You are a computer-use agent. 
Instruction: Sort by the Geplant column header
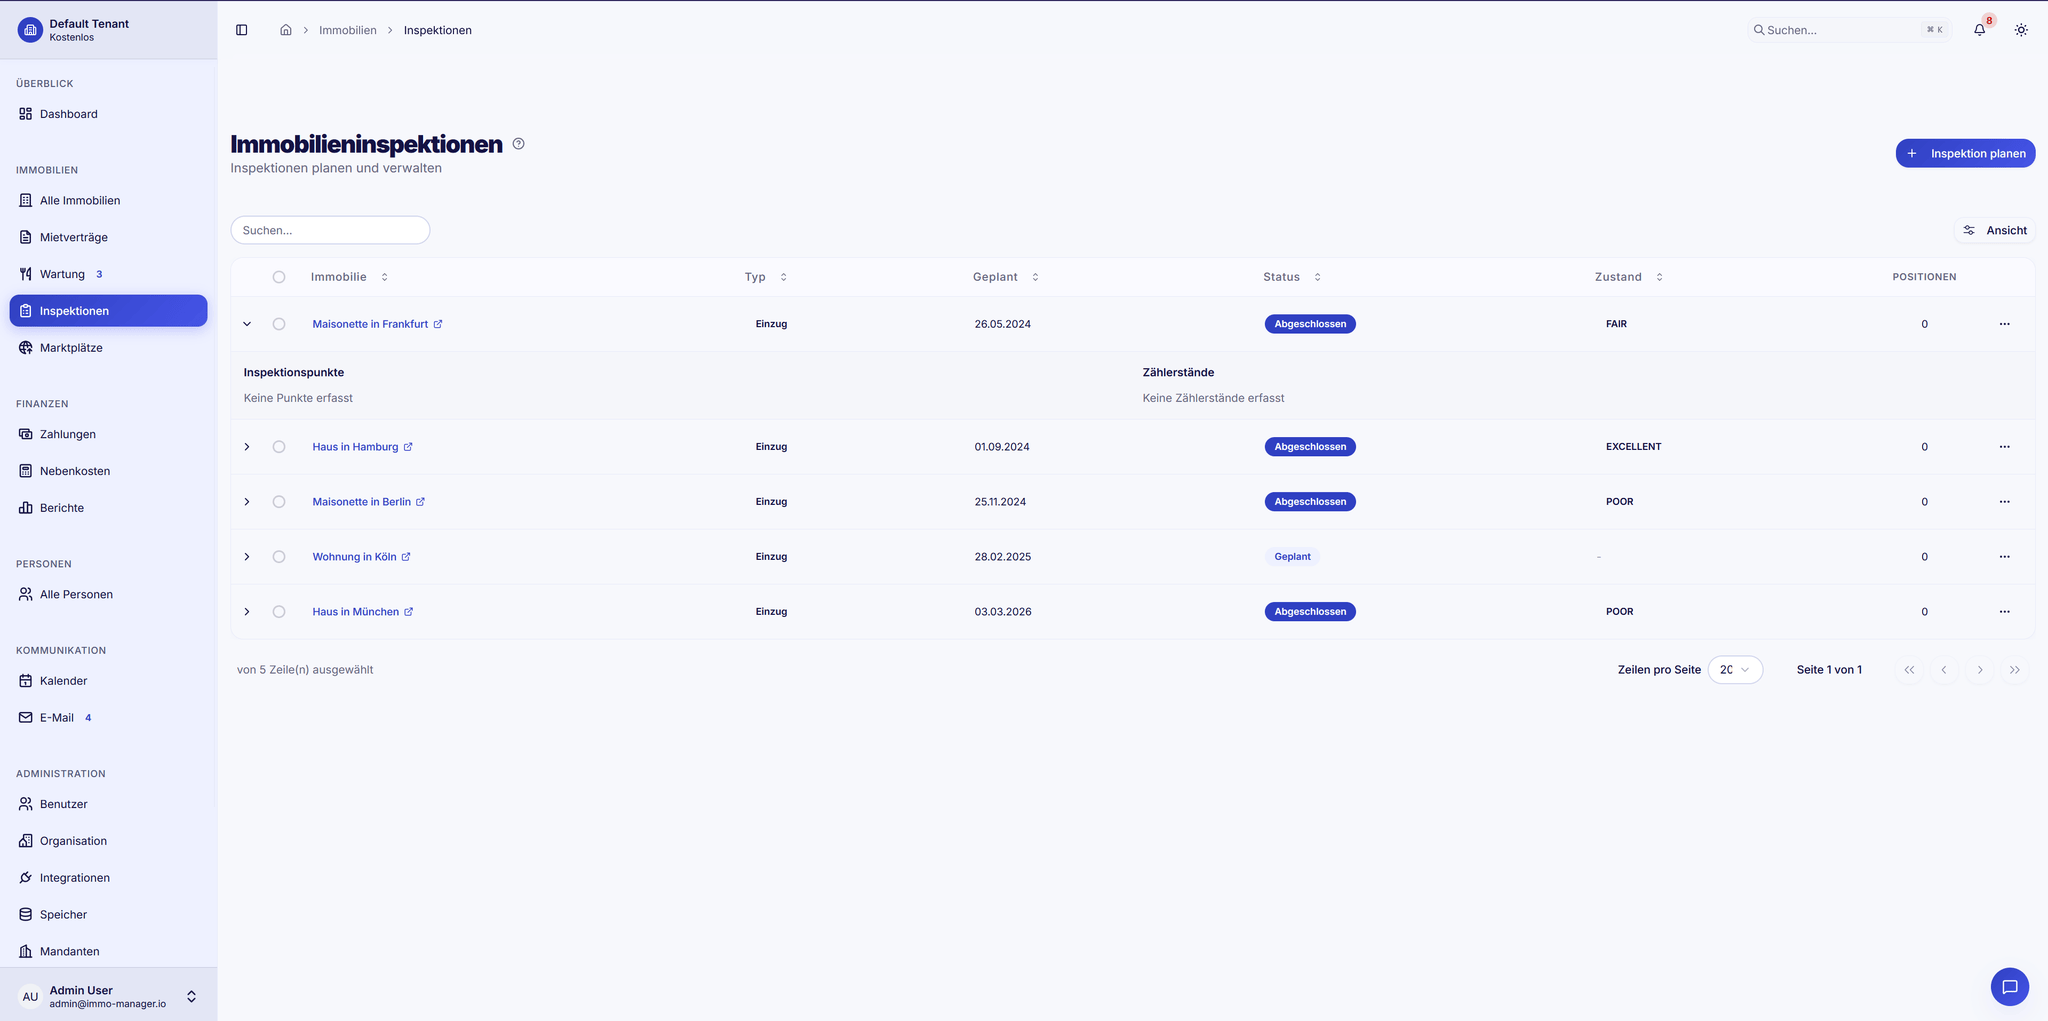coord(1006,277)
